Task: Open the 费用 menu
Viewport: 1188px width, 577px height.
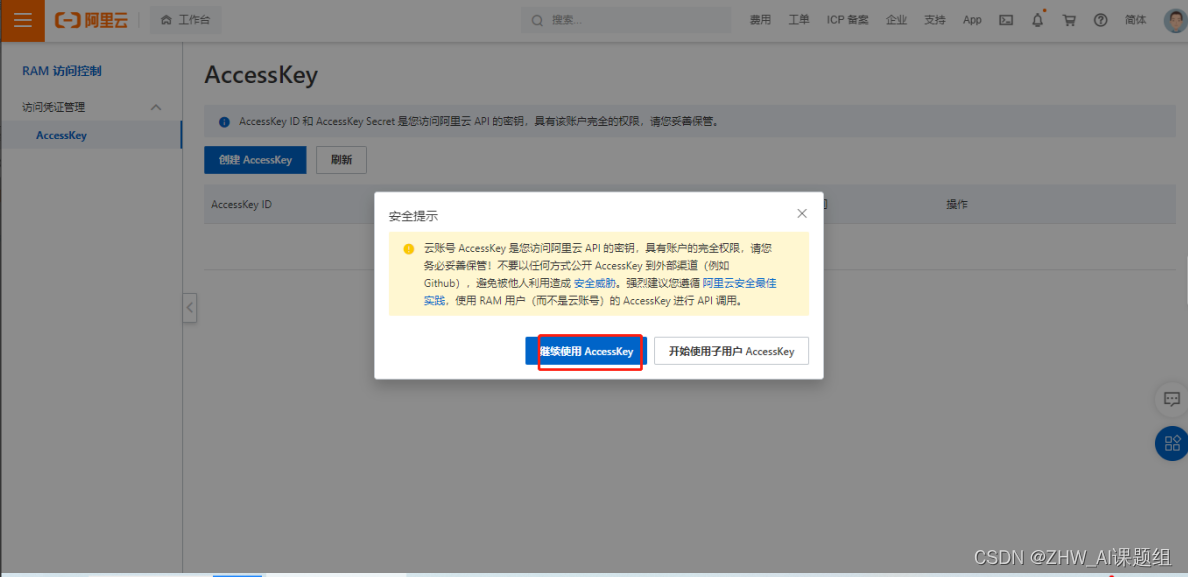Action: pyautogui.click(x=760, y=20)
